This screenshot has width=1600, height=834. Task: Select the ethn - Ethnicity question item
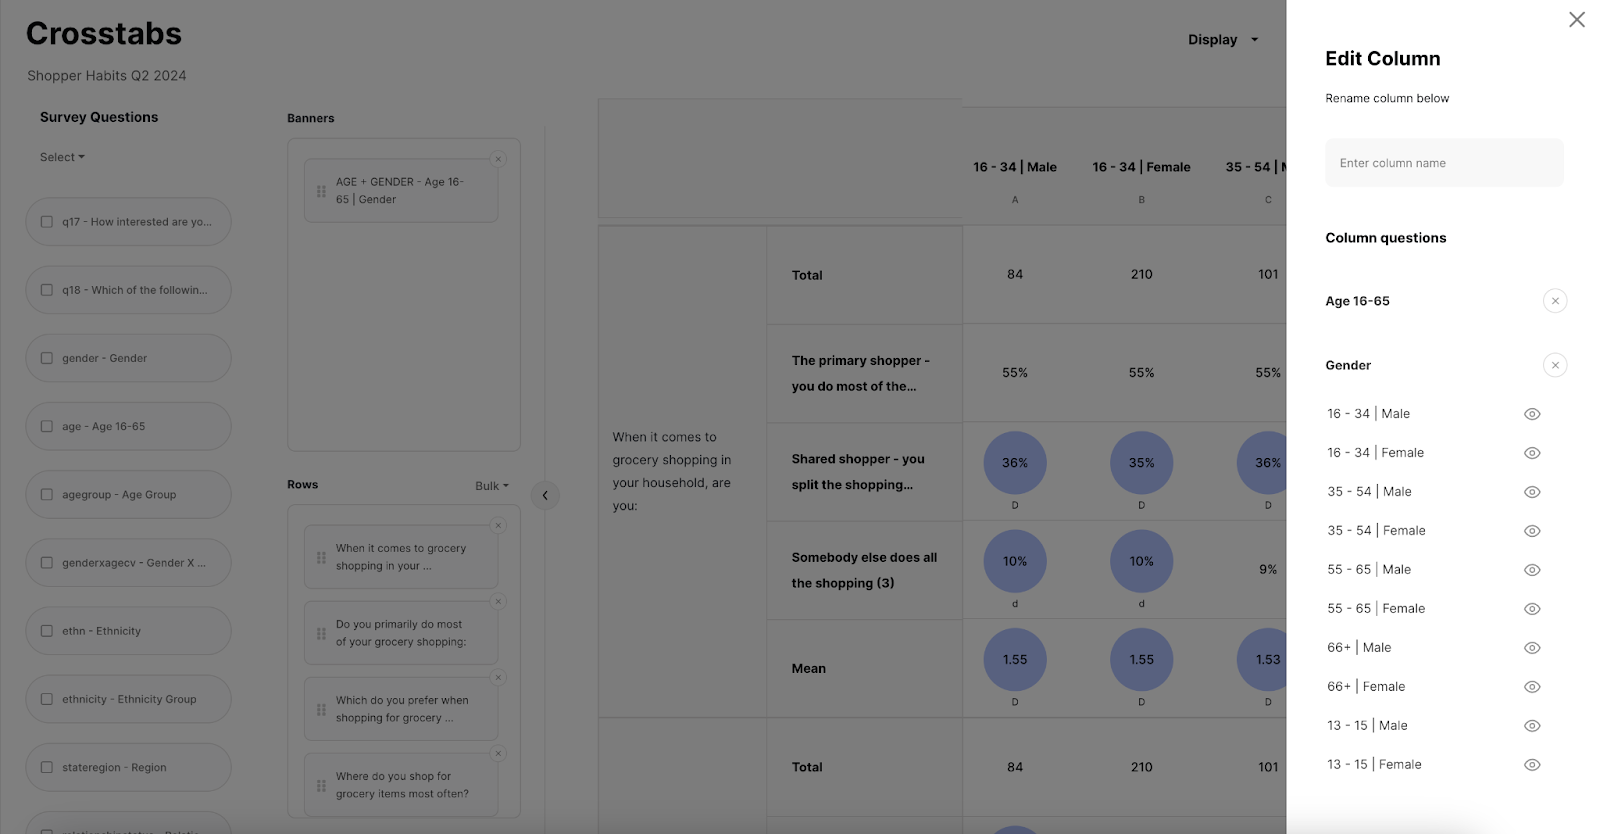coord(128,631)
